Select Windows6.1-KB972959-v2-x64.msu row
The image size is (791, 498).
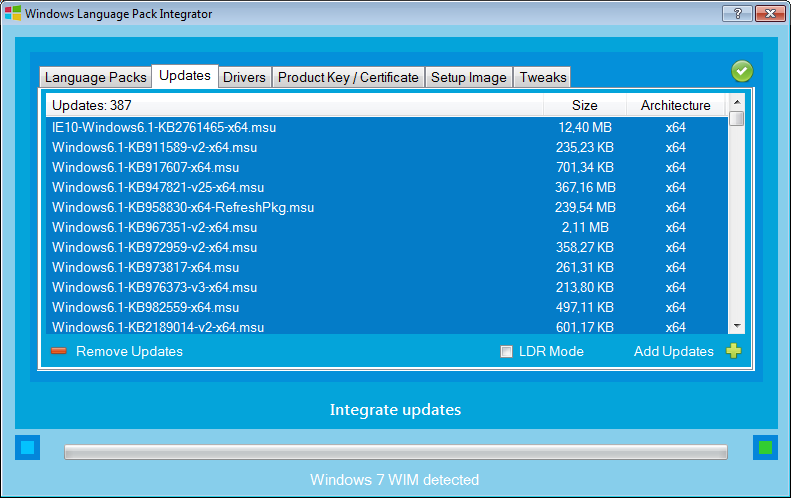pyautogui.click(x=387, y=247)
